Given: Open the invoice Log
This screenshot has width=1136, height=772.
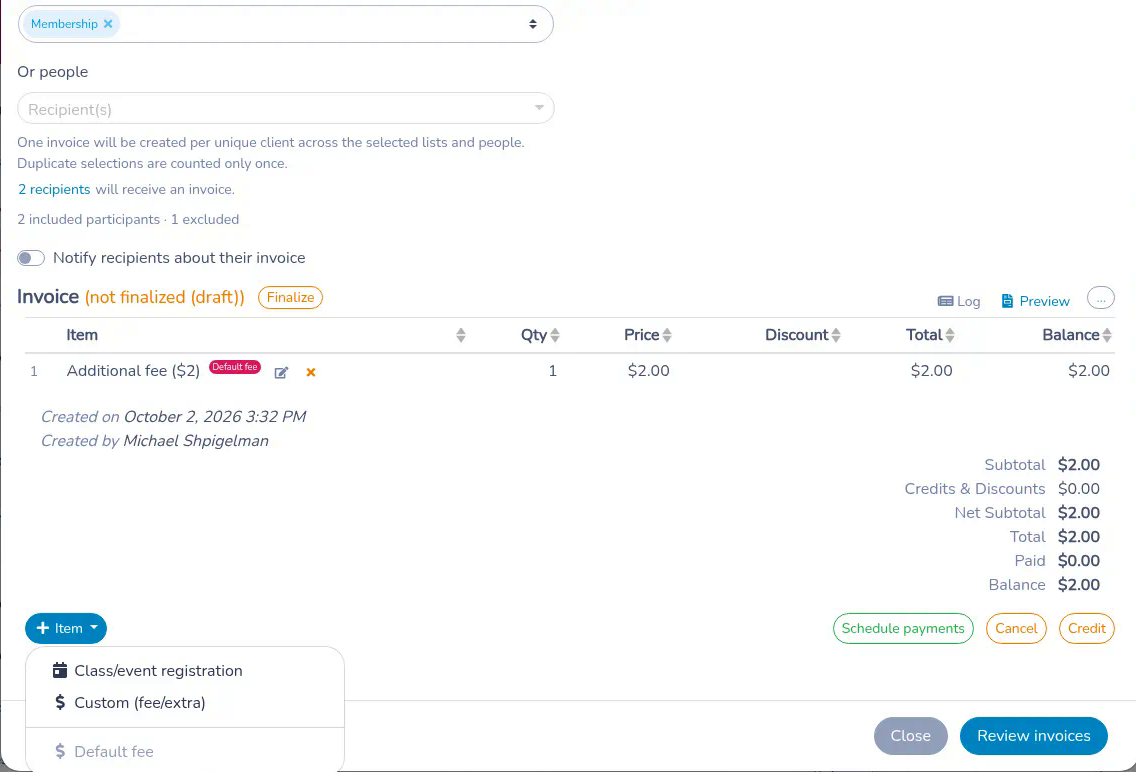Looking at the screenshot, I should pyautogui.click(x=959, y=301).
